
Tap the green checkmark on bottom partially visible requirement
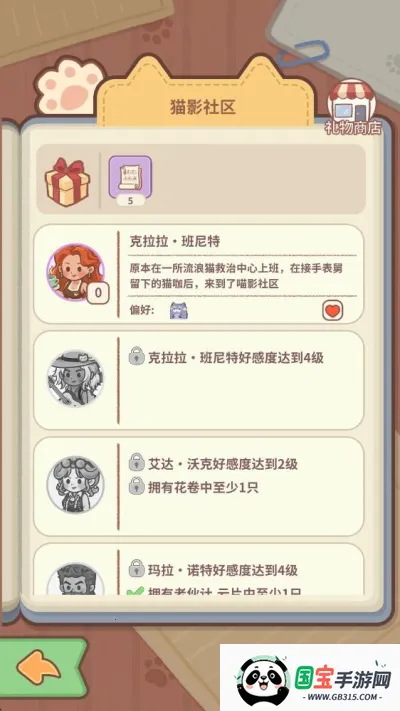click(x=135, y=591)
